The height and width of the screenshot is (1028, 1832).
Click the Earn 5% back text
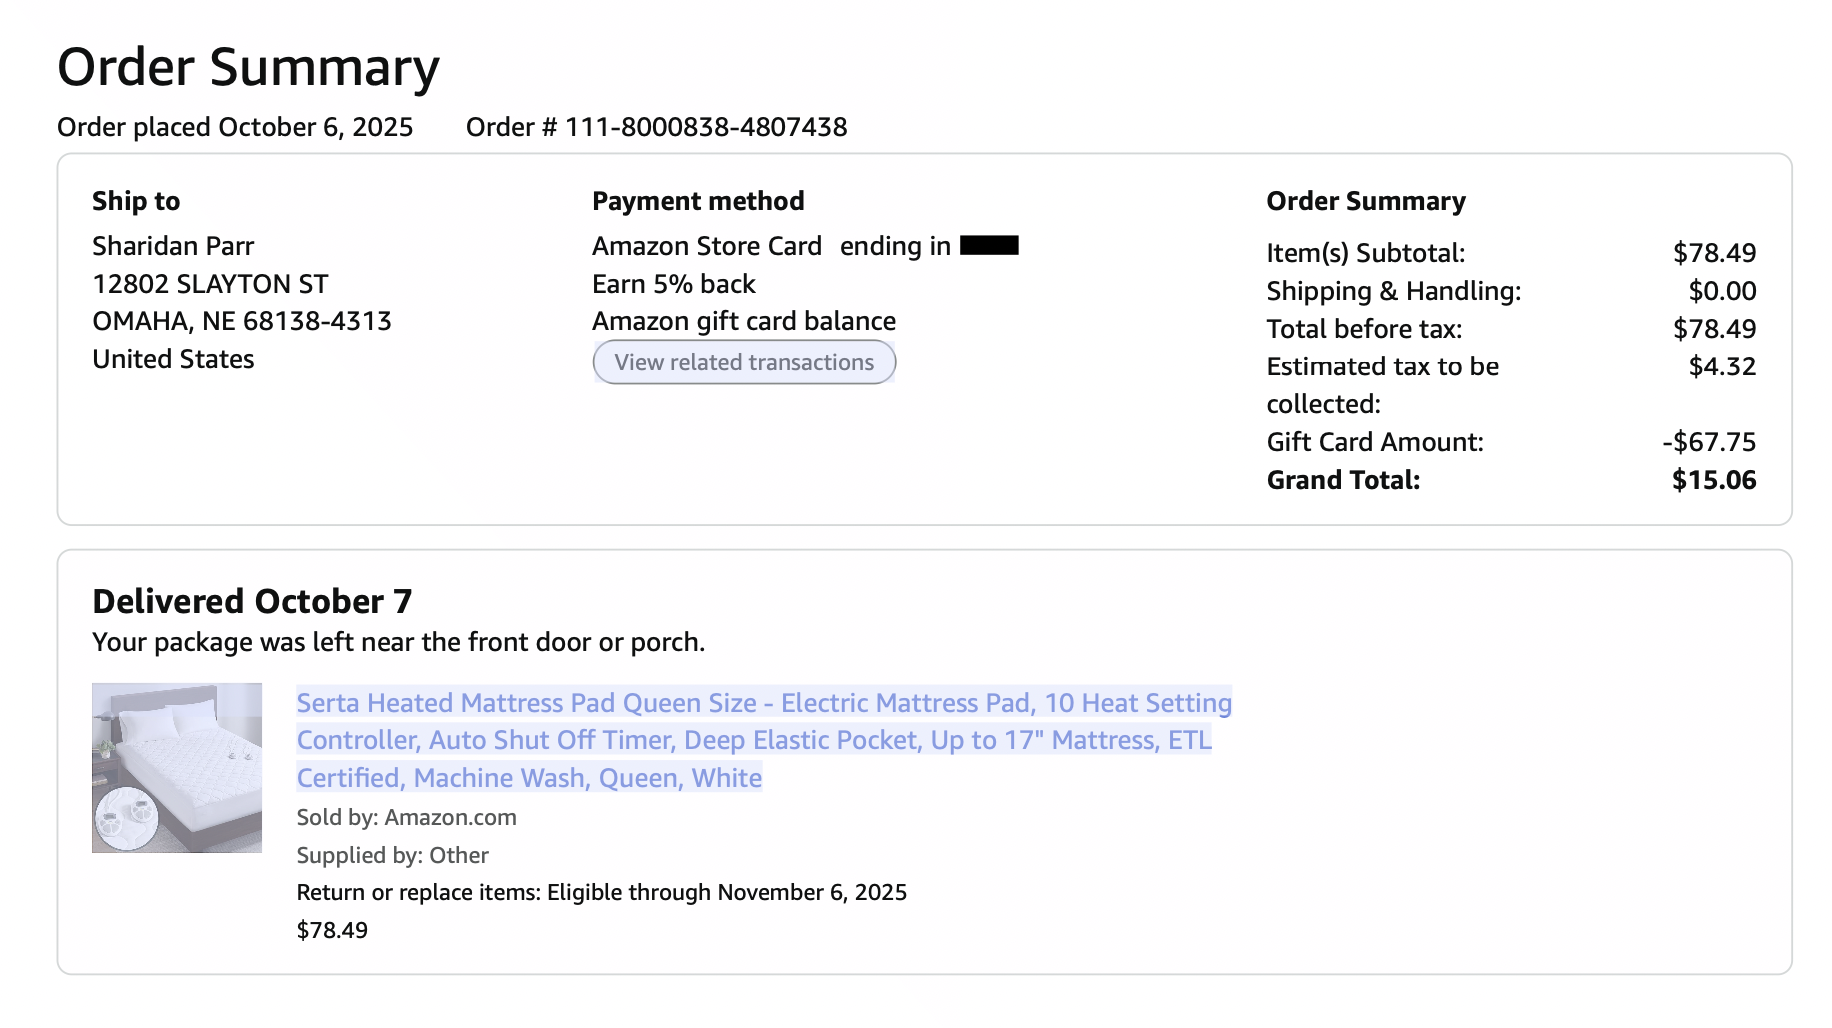[x=674, y=284]
